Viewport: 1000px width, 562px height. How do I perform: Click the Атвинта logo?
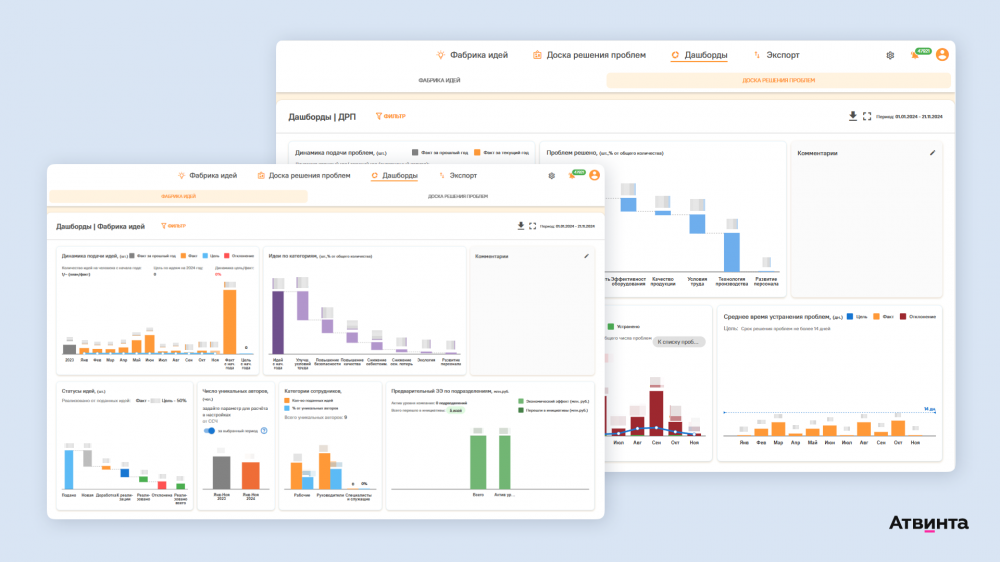point(929,524)
